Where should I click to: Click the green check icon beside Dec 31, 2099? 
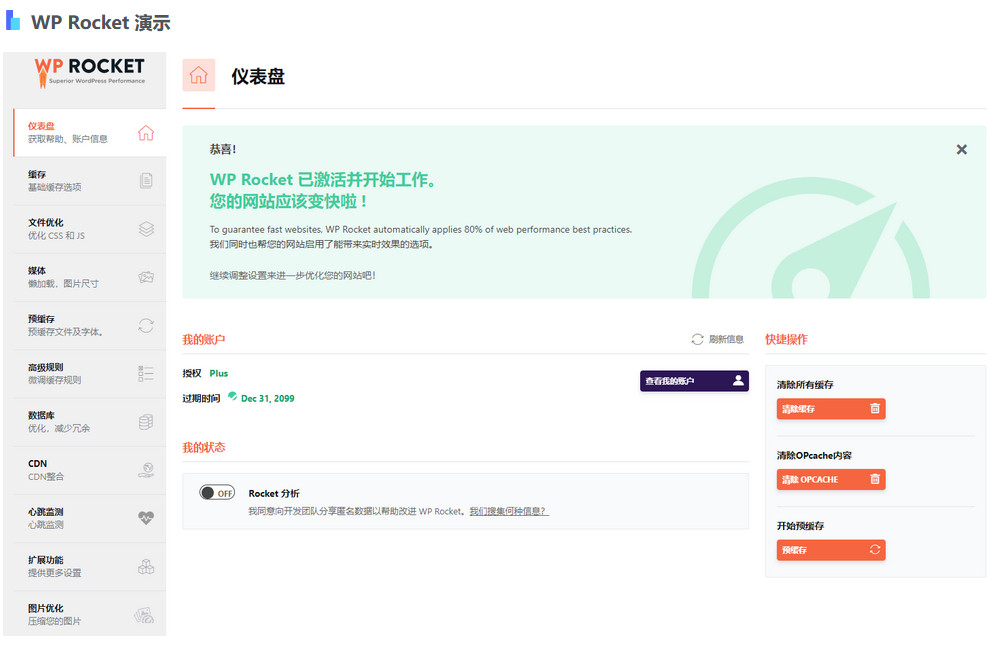[x=232, y=396]
